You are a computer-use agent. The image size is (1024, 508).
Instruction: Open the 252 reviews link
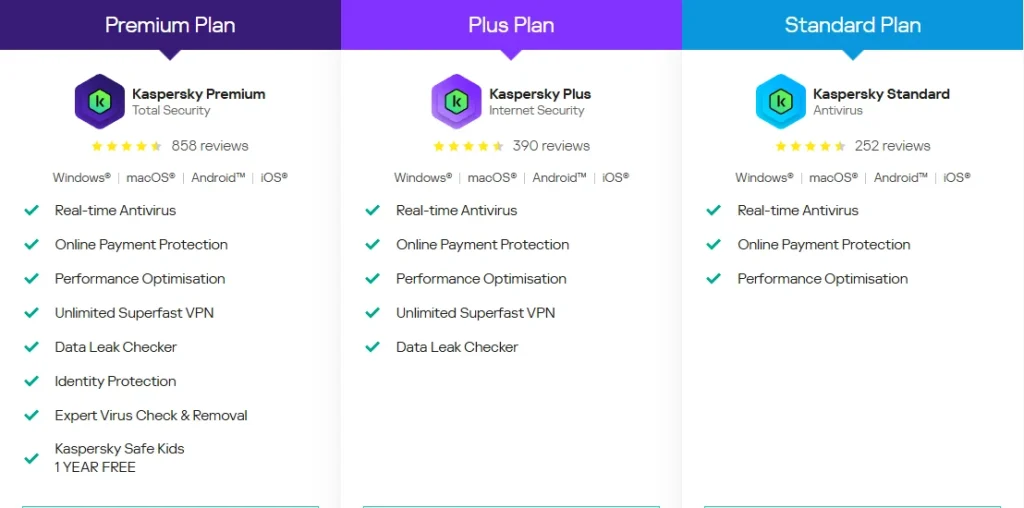[893, 146]
